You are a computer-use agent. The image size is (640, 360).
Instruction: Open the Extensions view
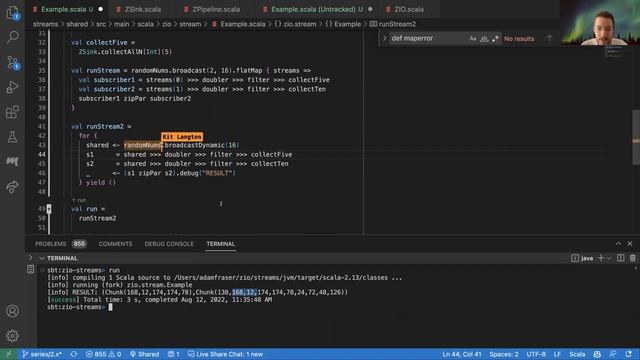[12, 112]
